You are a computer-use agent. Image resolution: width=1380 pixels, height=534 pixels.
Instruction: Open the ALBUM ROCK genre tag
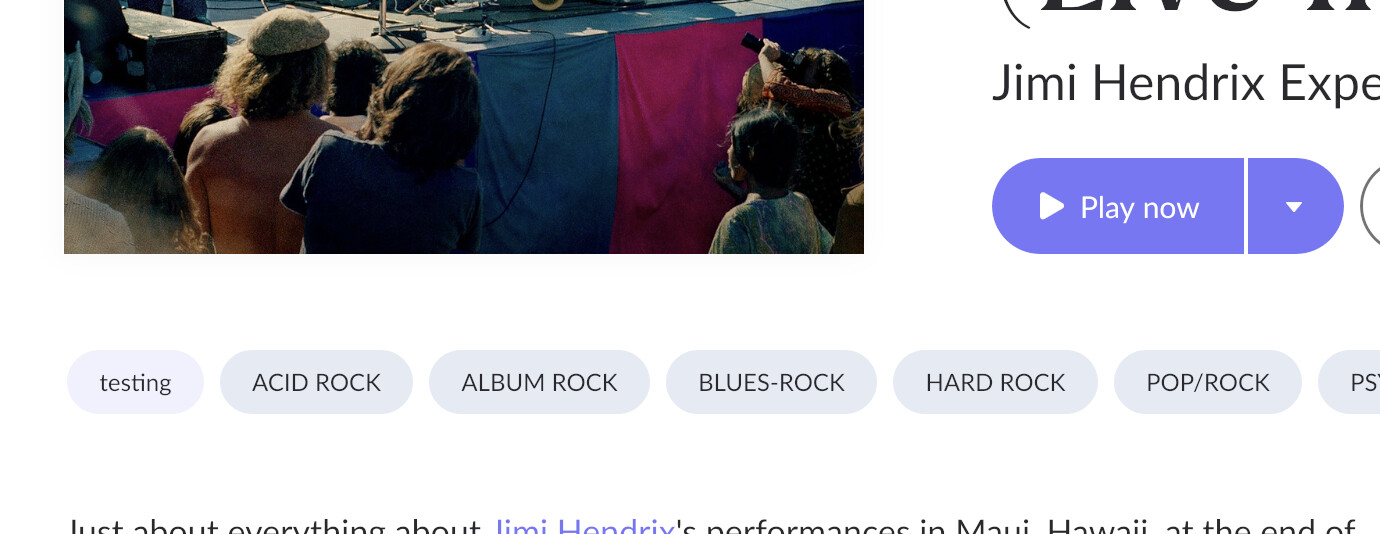[x=539, y=382]
